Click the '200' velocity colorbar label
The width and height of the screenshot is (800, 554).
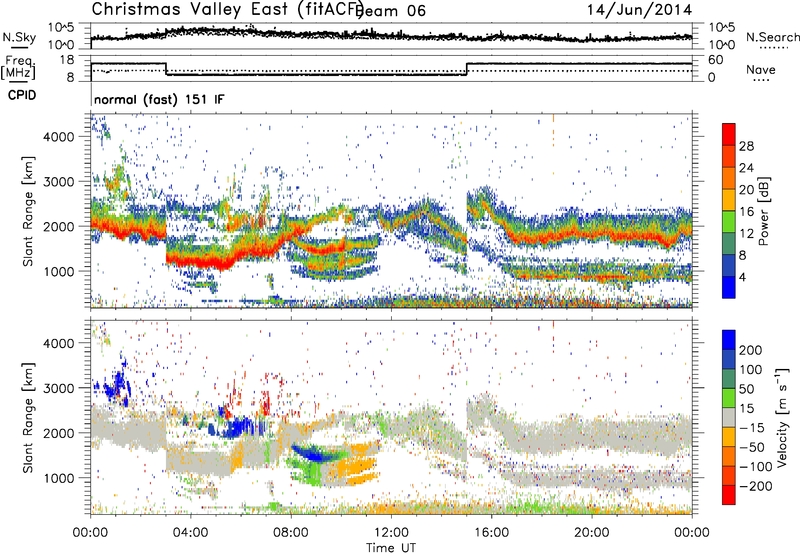pos(751,350)
